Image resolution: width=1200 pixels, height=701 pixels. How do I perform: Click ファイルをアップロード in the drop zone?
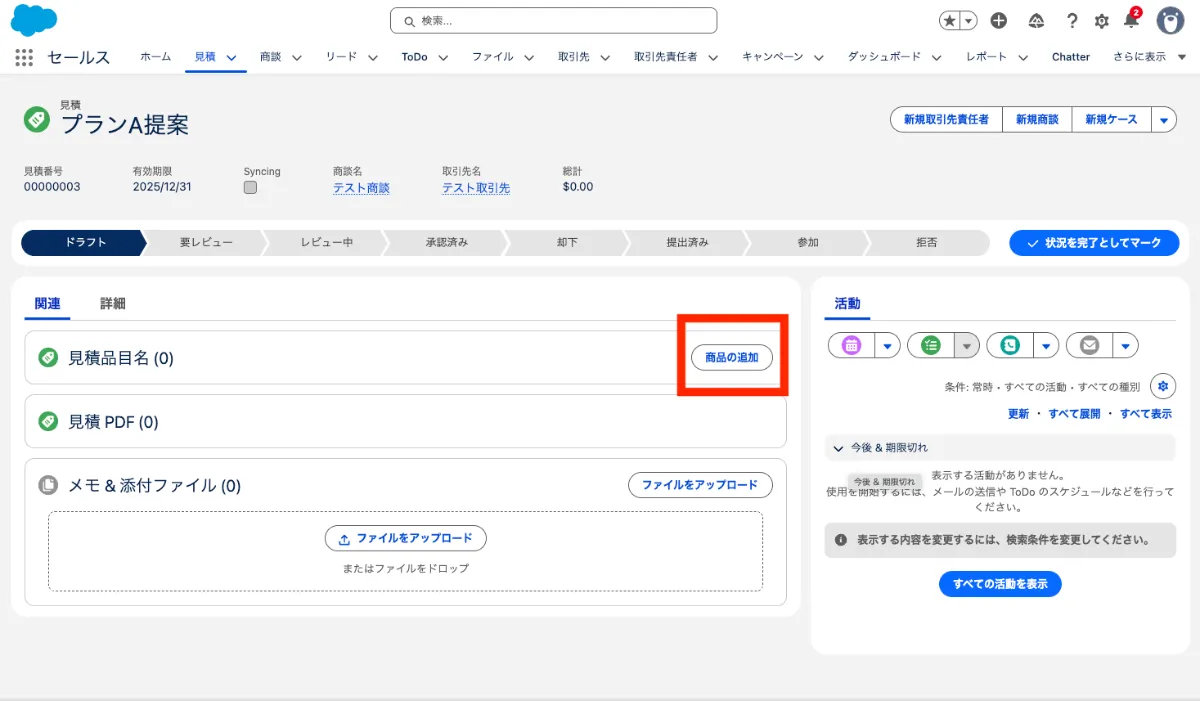coord(405,538)
